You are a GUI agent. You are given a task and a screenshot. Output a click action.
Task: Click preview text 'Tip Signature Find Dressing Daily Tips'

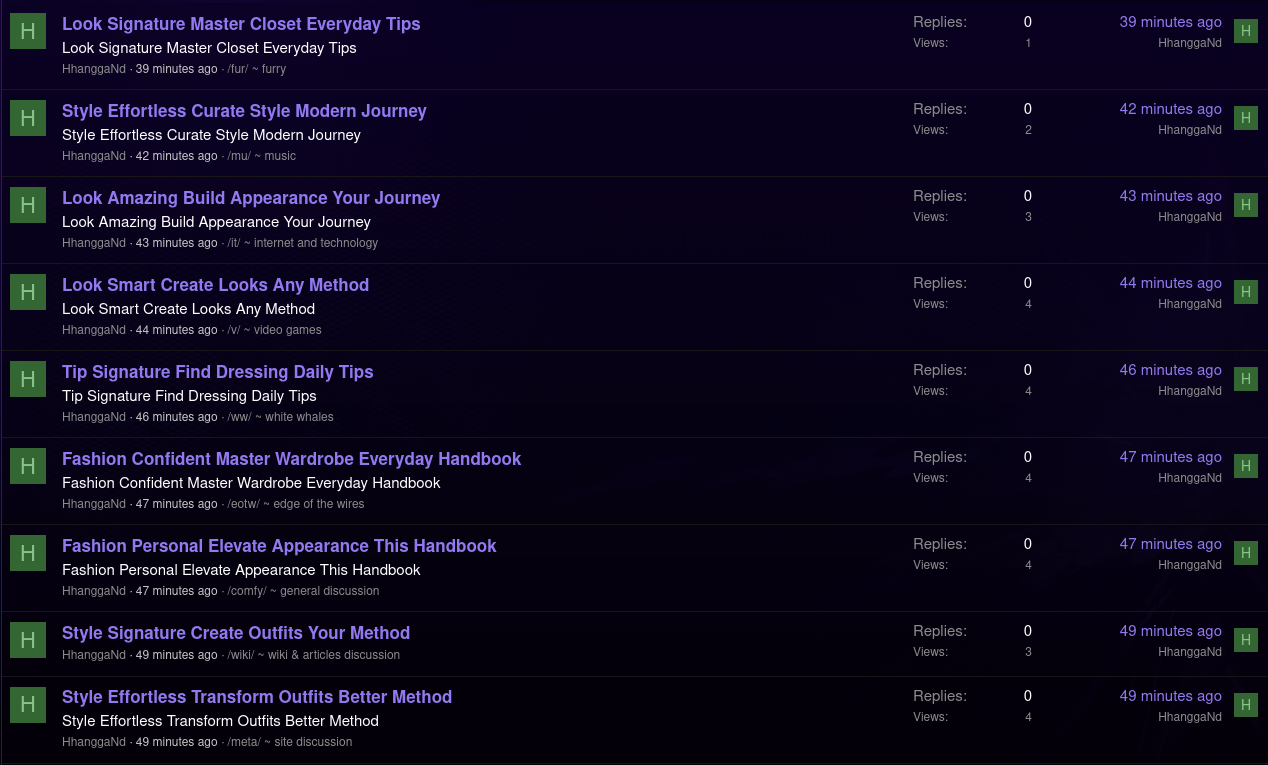tap(189, 396)
